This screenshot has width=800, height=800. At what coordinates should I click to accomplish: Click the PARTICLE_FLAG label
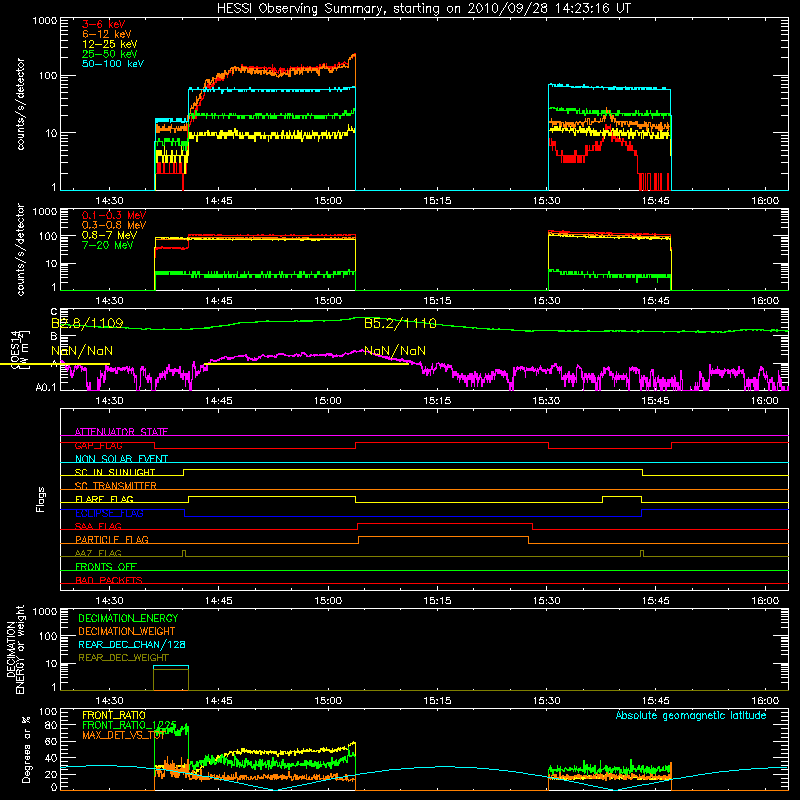(112, 539)
